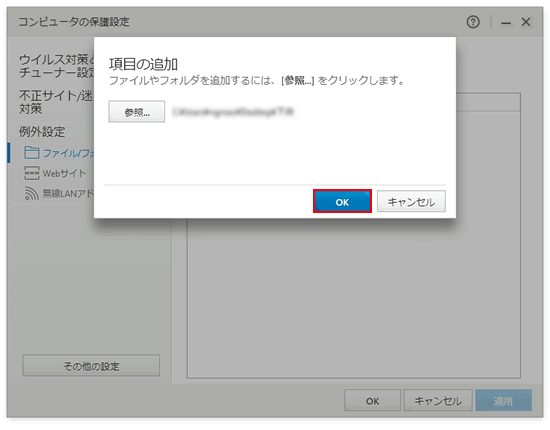Cancel the 項目の追加 dialog
550x430 pixels.
coord(411,201)
